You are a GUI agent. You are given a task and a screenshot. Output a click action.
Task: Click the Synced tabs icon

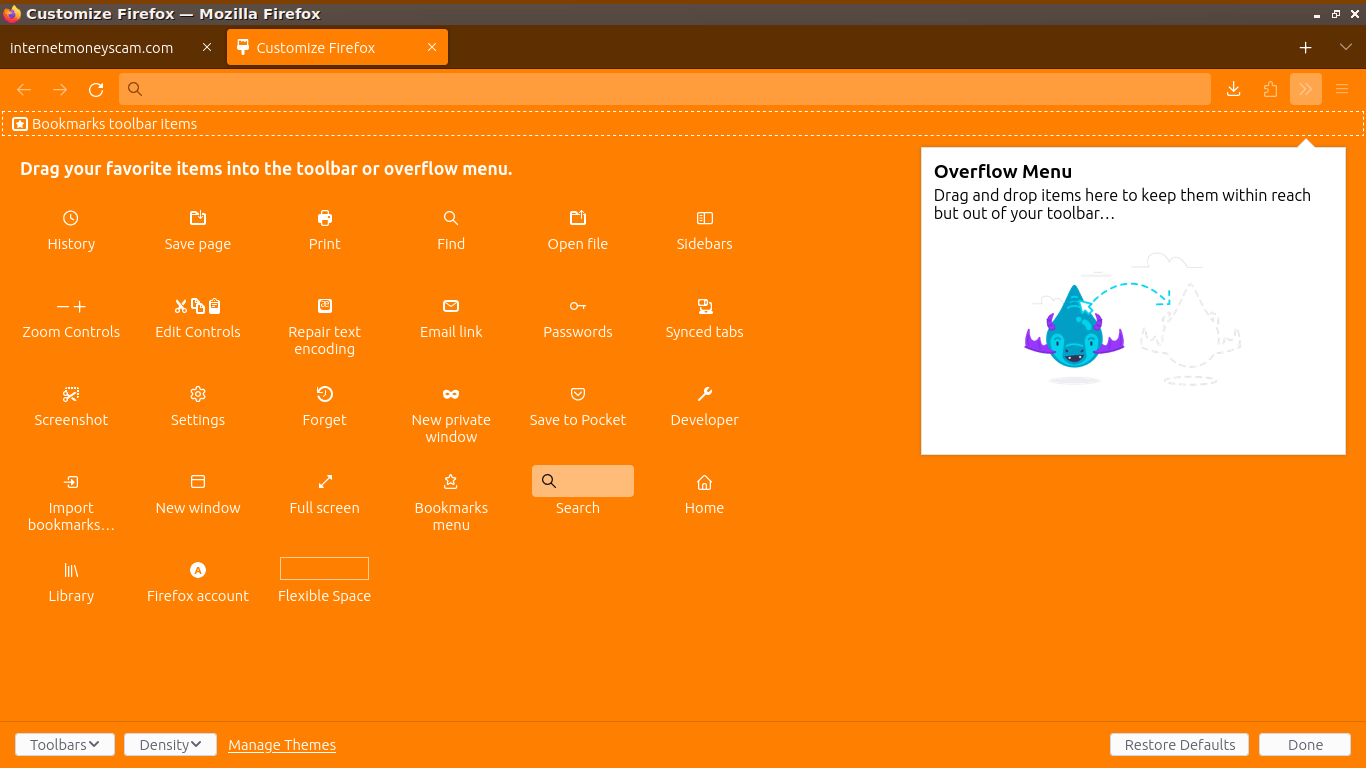pos(704,306)
